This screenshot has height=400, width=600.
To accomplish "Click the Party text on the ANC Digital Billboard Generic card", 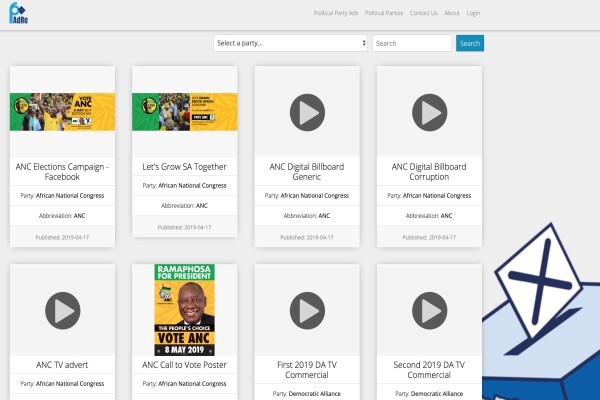I will pos(307,196).
